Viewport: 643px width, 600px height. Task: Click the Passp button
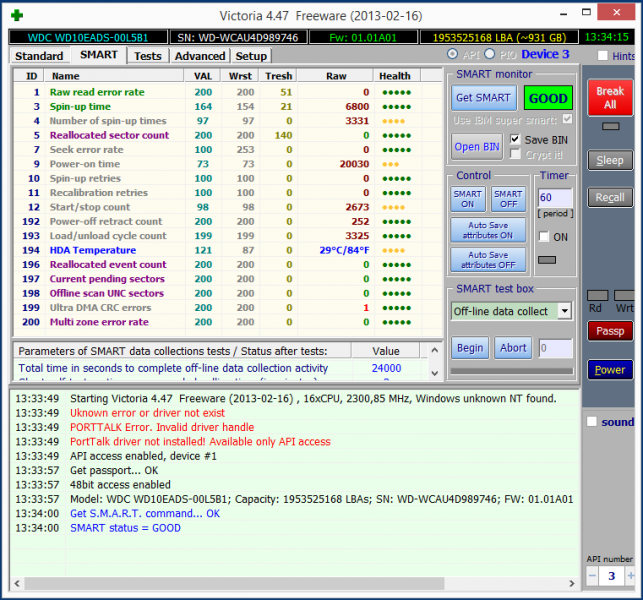click(x=609, y=331)
